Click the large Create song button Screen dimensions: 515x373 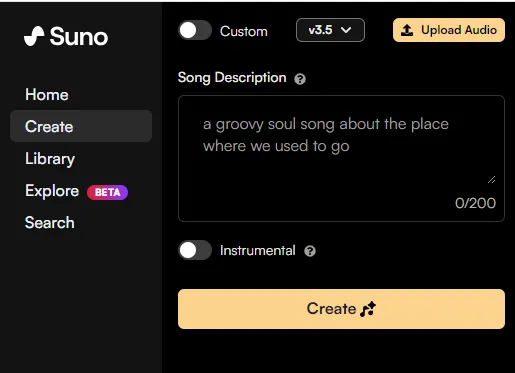[341, 309]
